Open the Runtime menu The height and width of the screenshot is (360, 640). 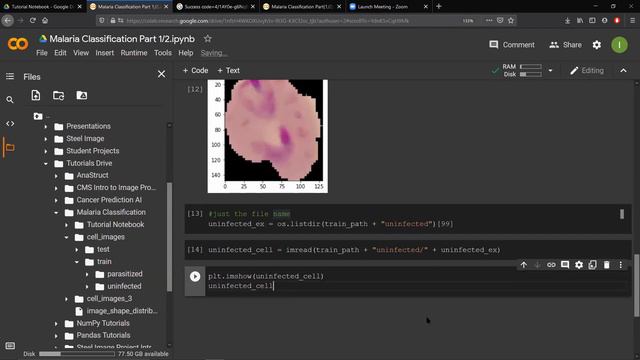[134, 53]
